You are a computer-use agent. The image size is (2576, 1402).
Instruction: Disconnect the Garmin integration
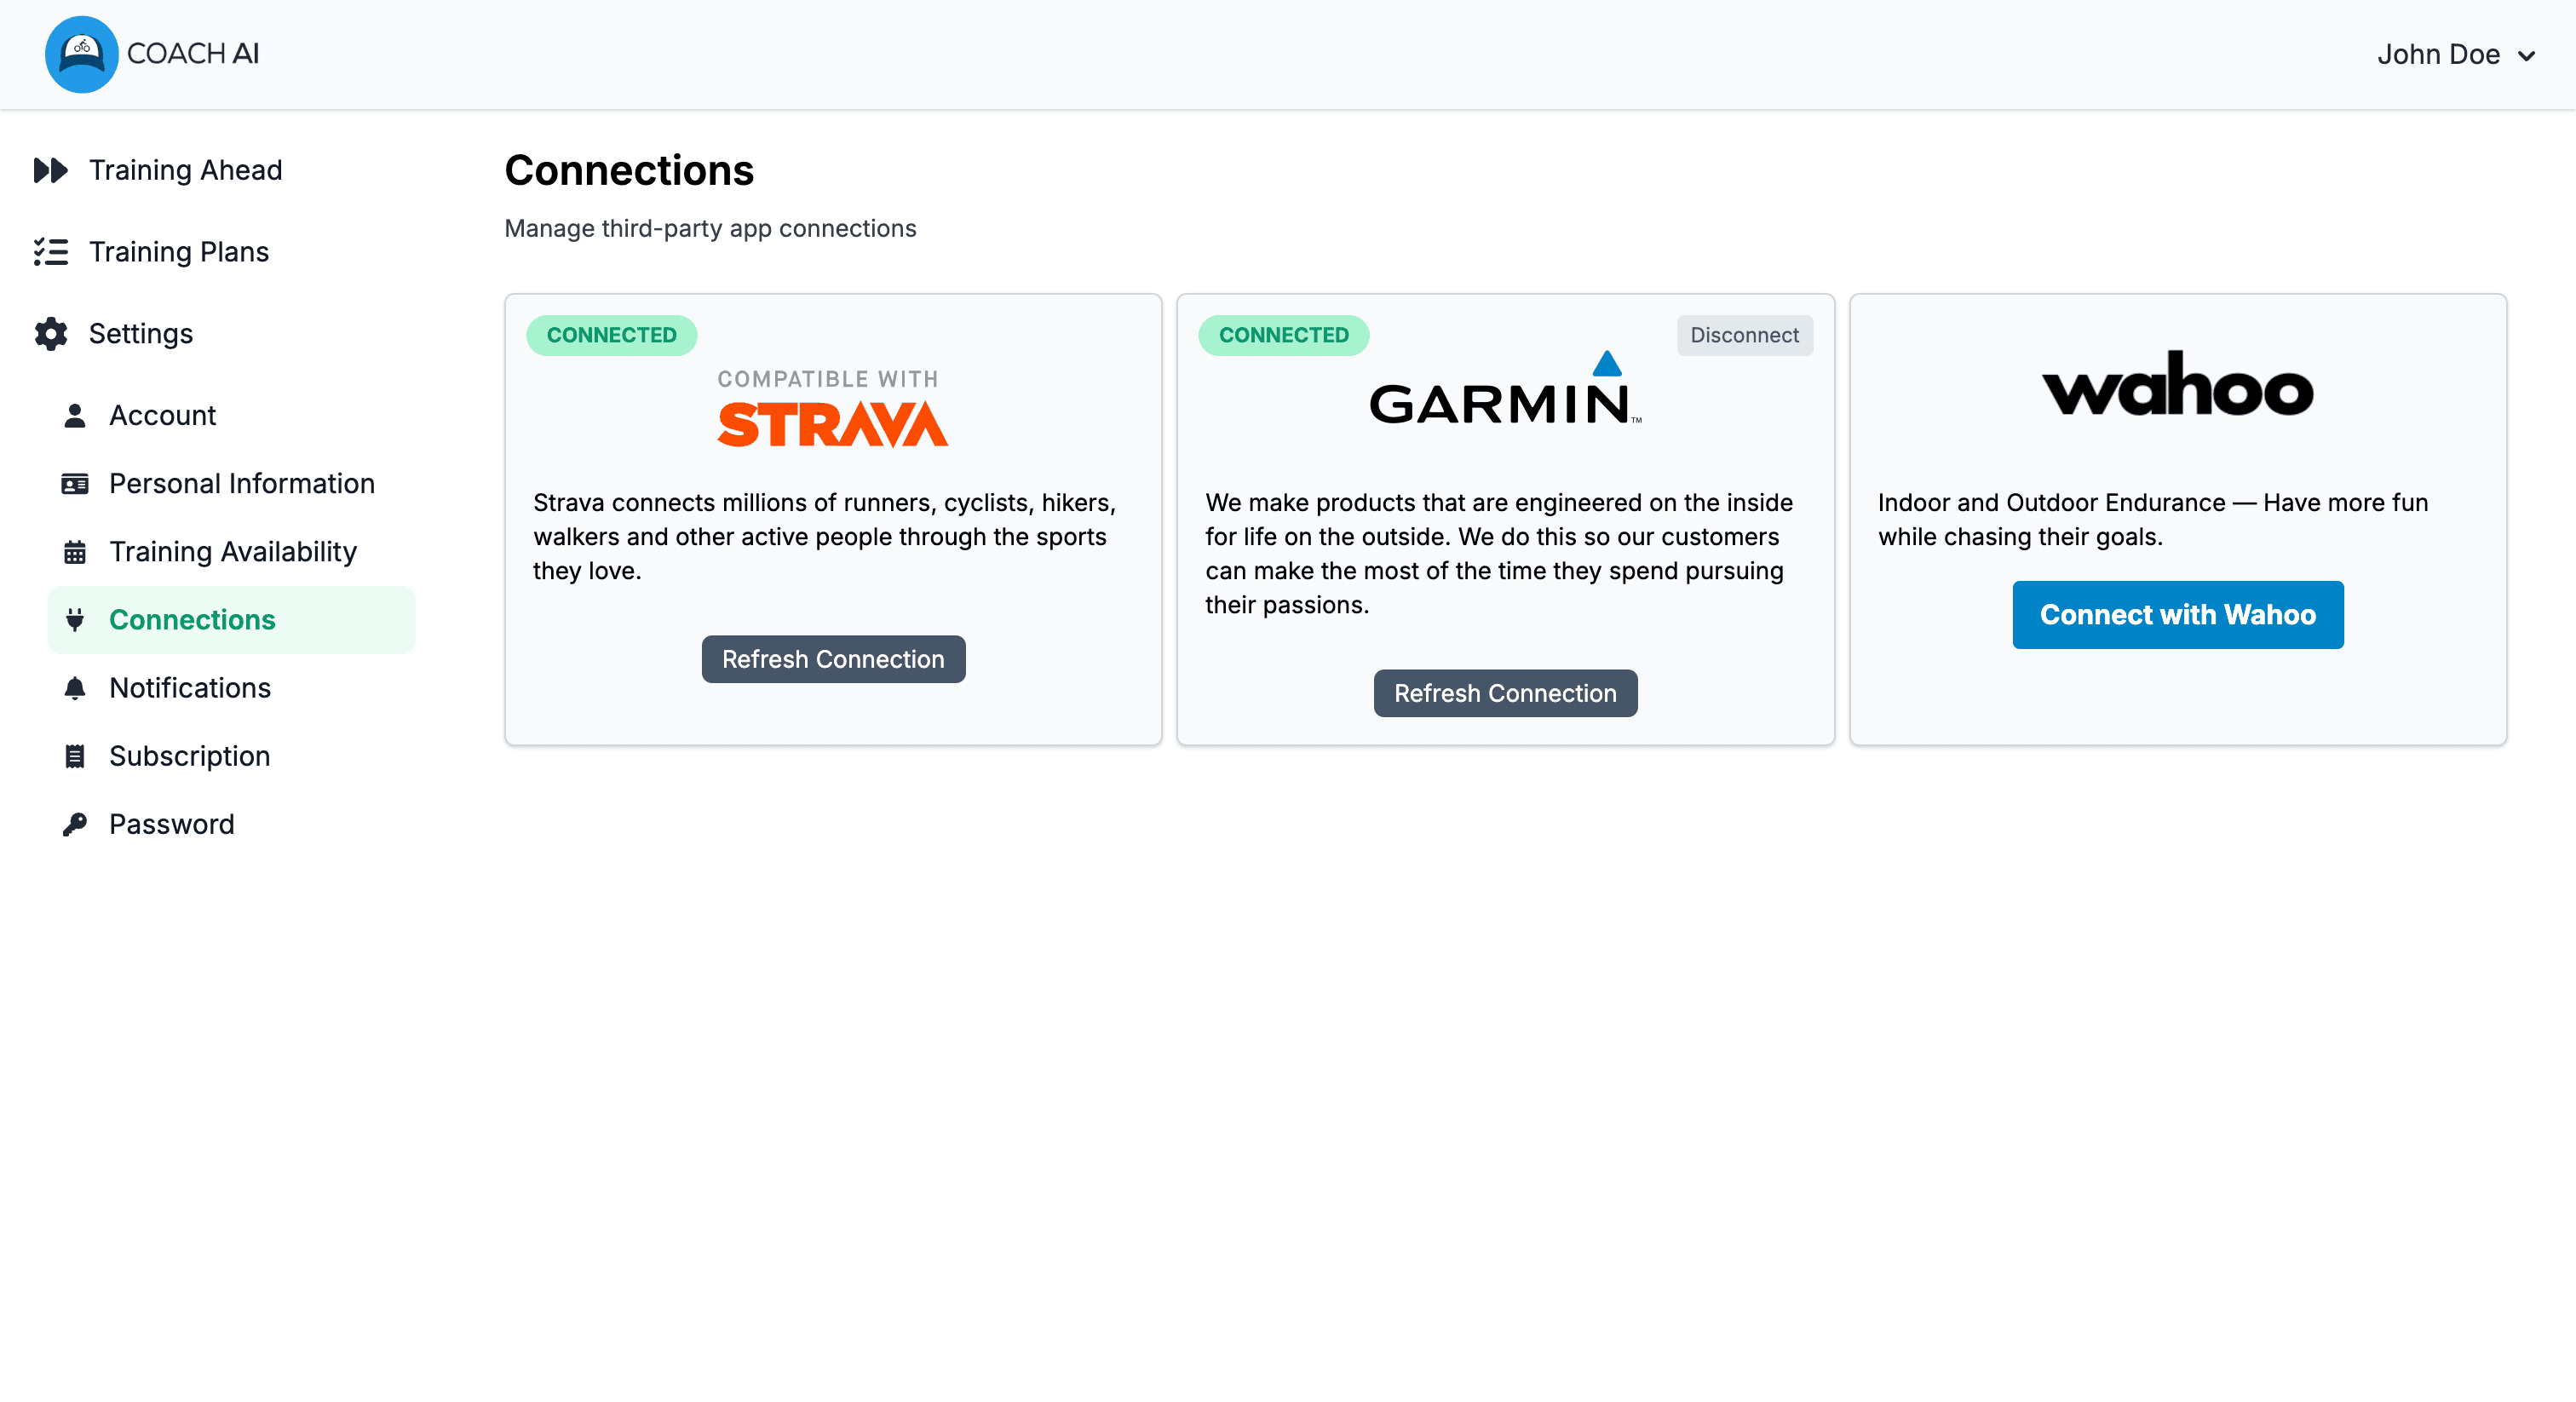click(x=1744, y=336)
